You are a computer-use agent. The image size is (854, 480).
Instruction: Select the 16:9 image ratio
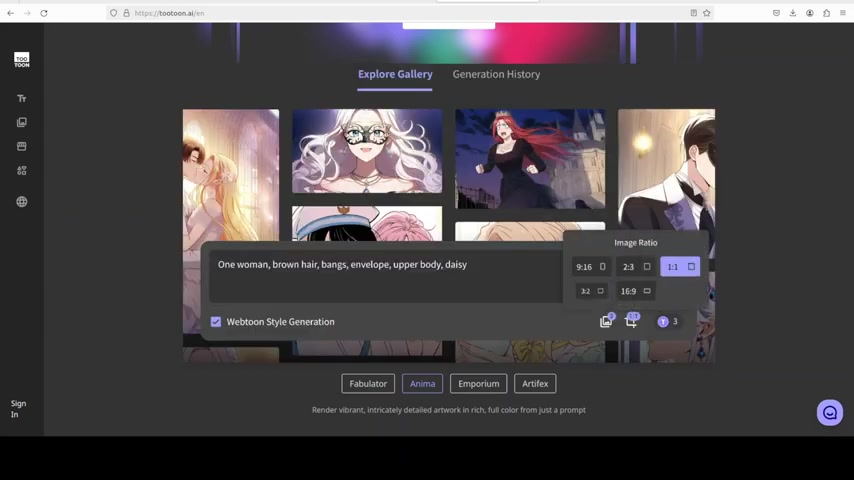point(635,291)
